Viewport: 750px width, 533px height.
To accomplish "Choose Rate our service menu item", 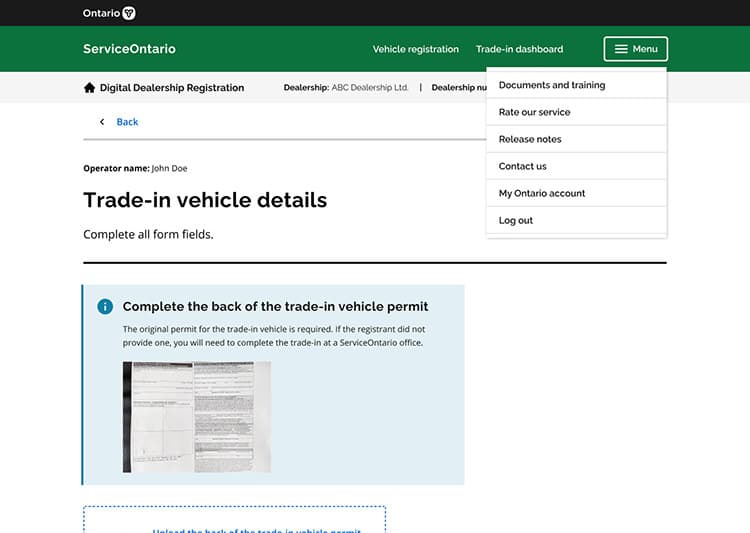I will tap(534, 112).
